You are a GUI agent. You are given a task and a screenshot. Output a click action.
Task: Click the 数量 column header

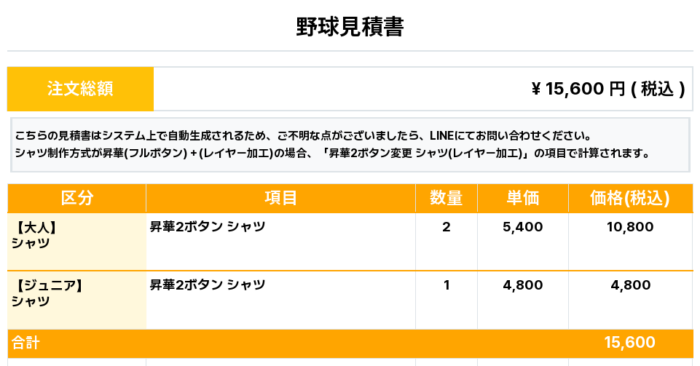click(446, 198)
